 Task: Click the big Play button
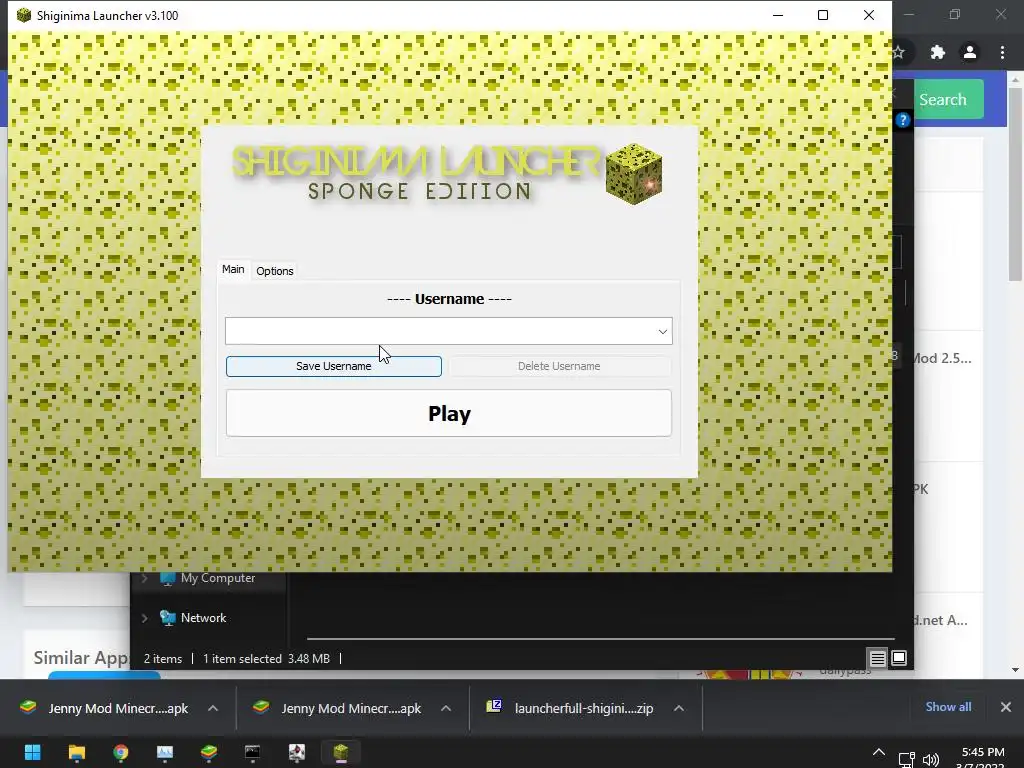449,413
